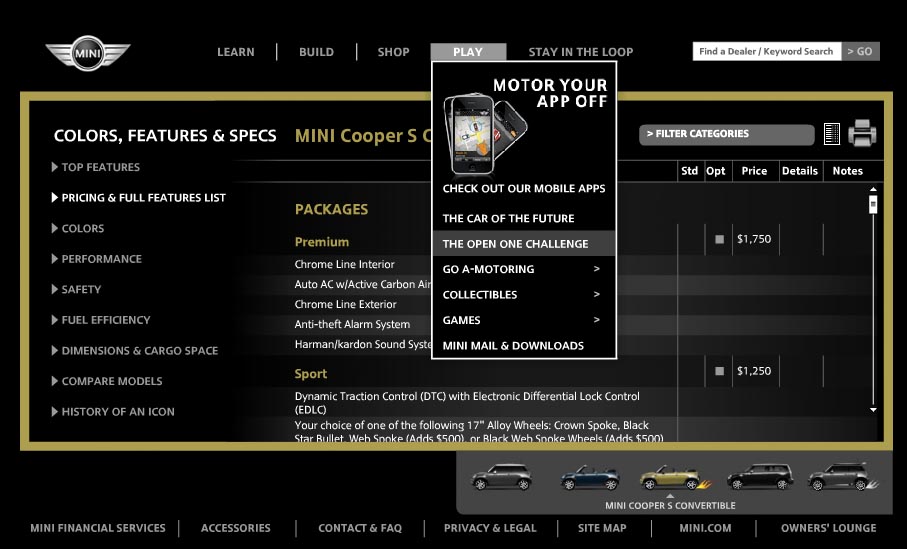Open the Shop menu
Viewport: 907px width, 549px height.
pyautogui.click(x=393, y=52)
